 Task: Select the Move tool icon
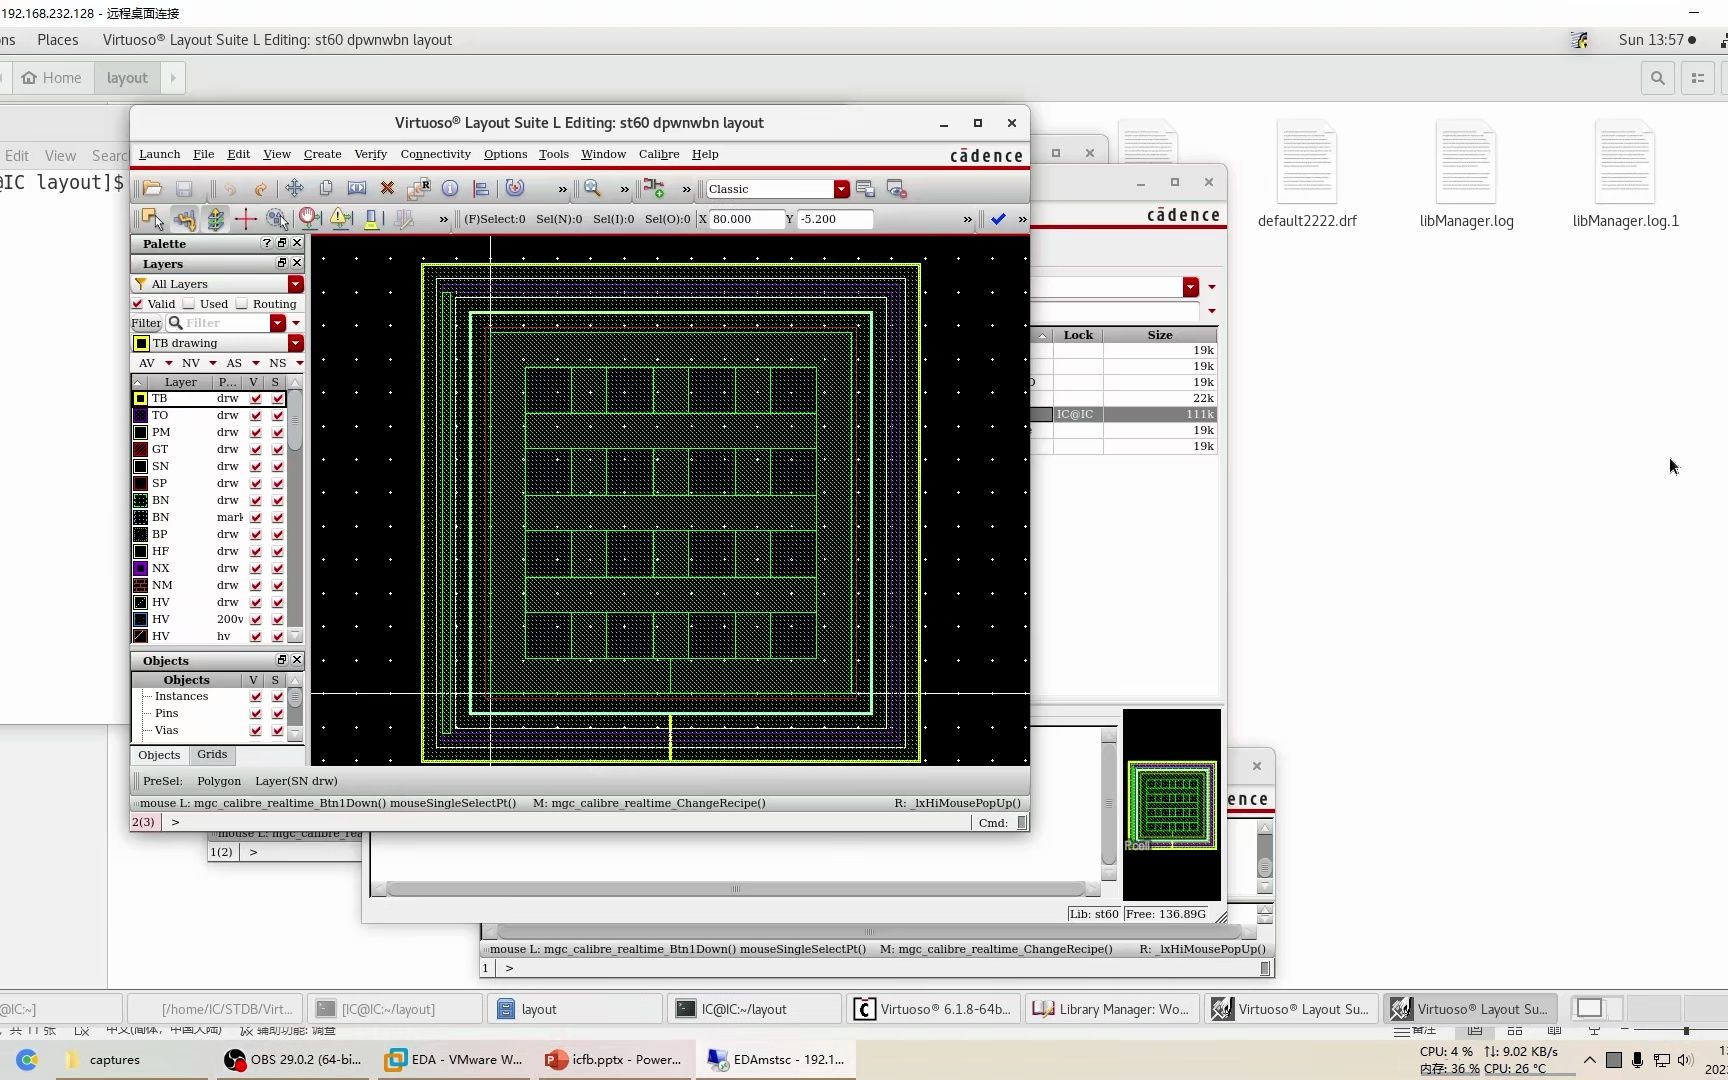coord(294,188)
